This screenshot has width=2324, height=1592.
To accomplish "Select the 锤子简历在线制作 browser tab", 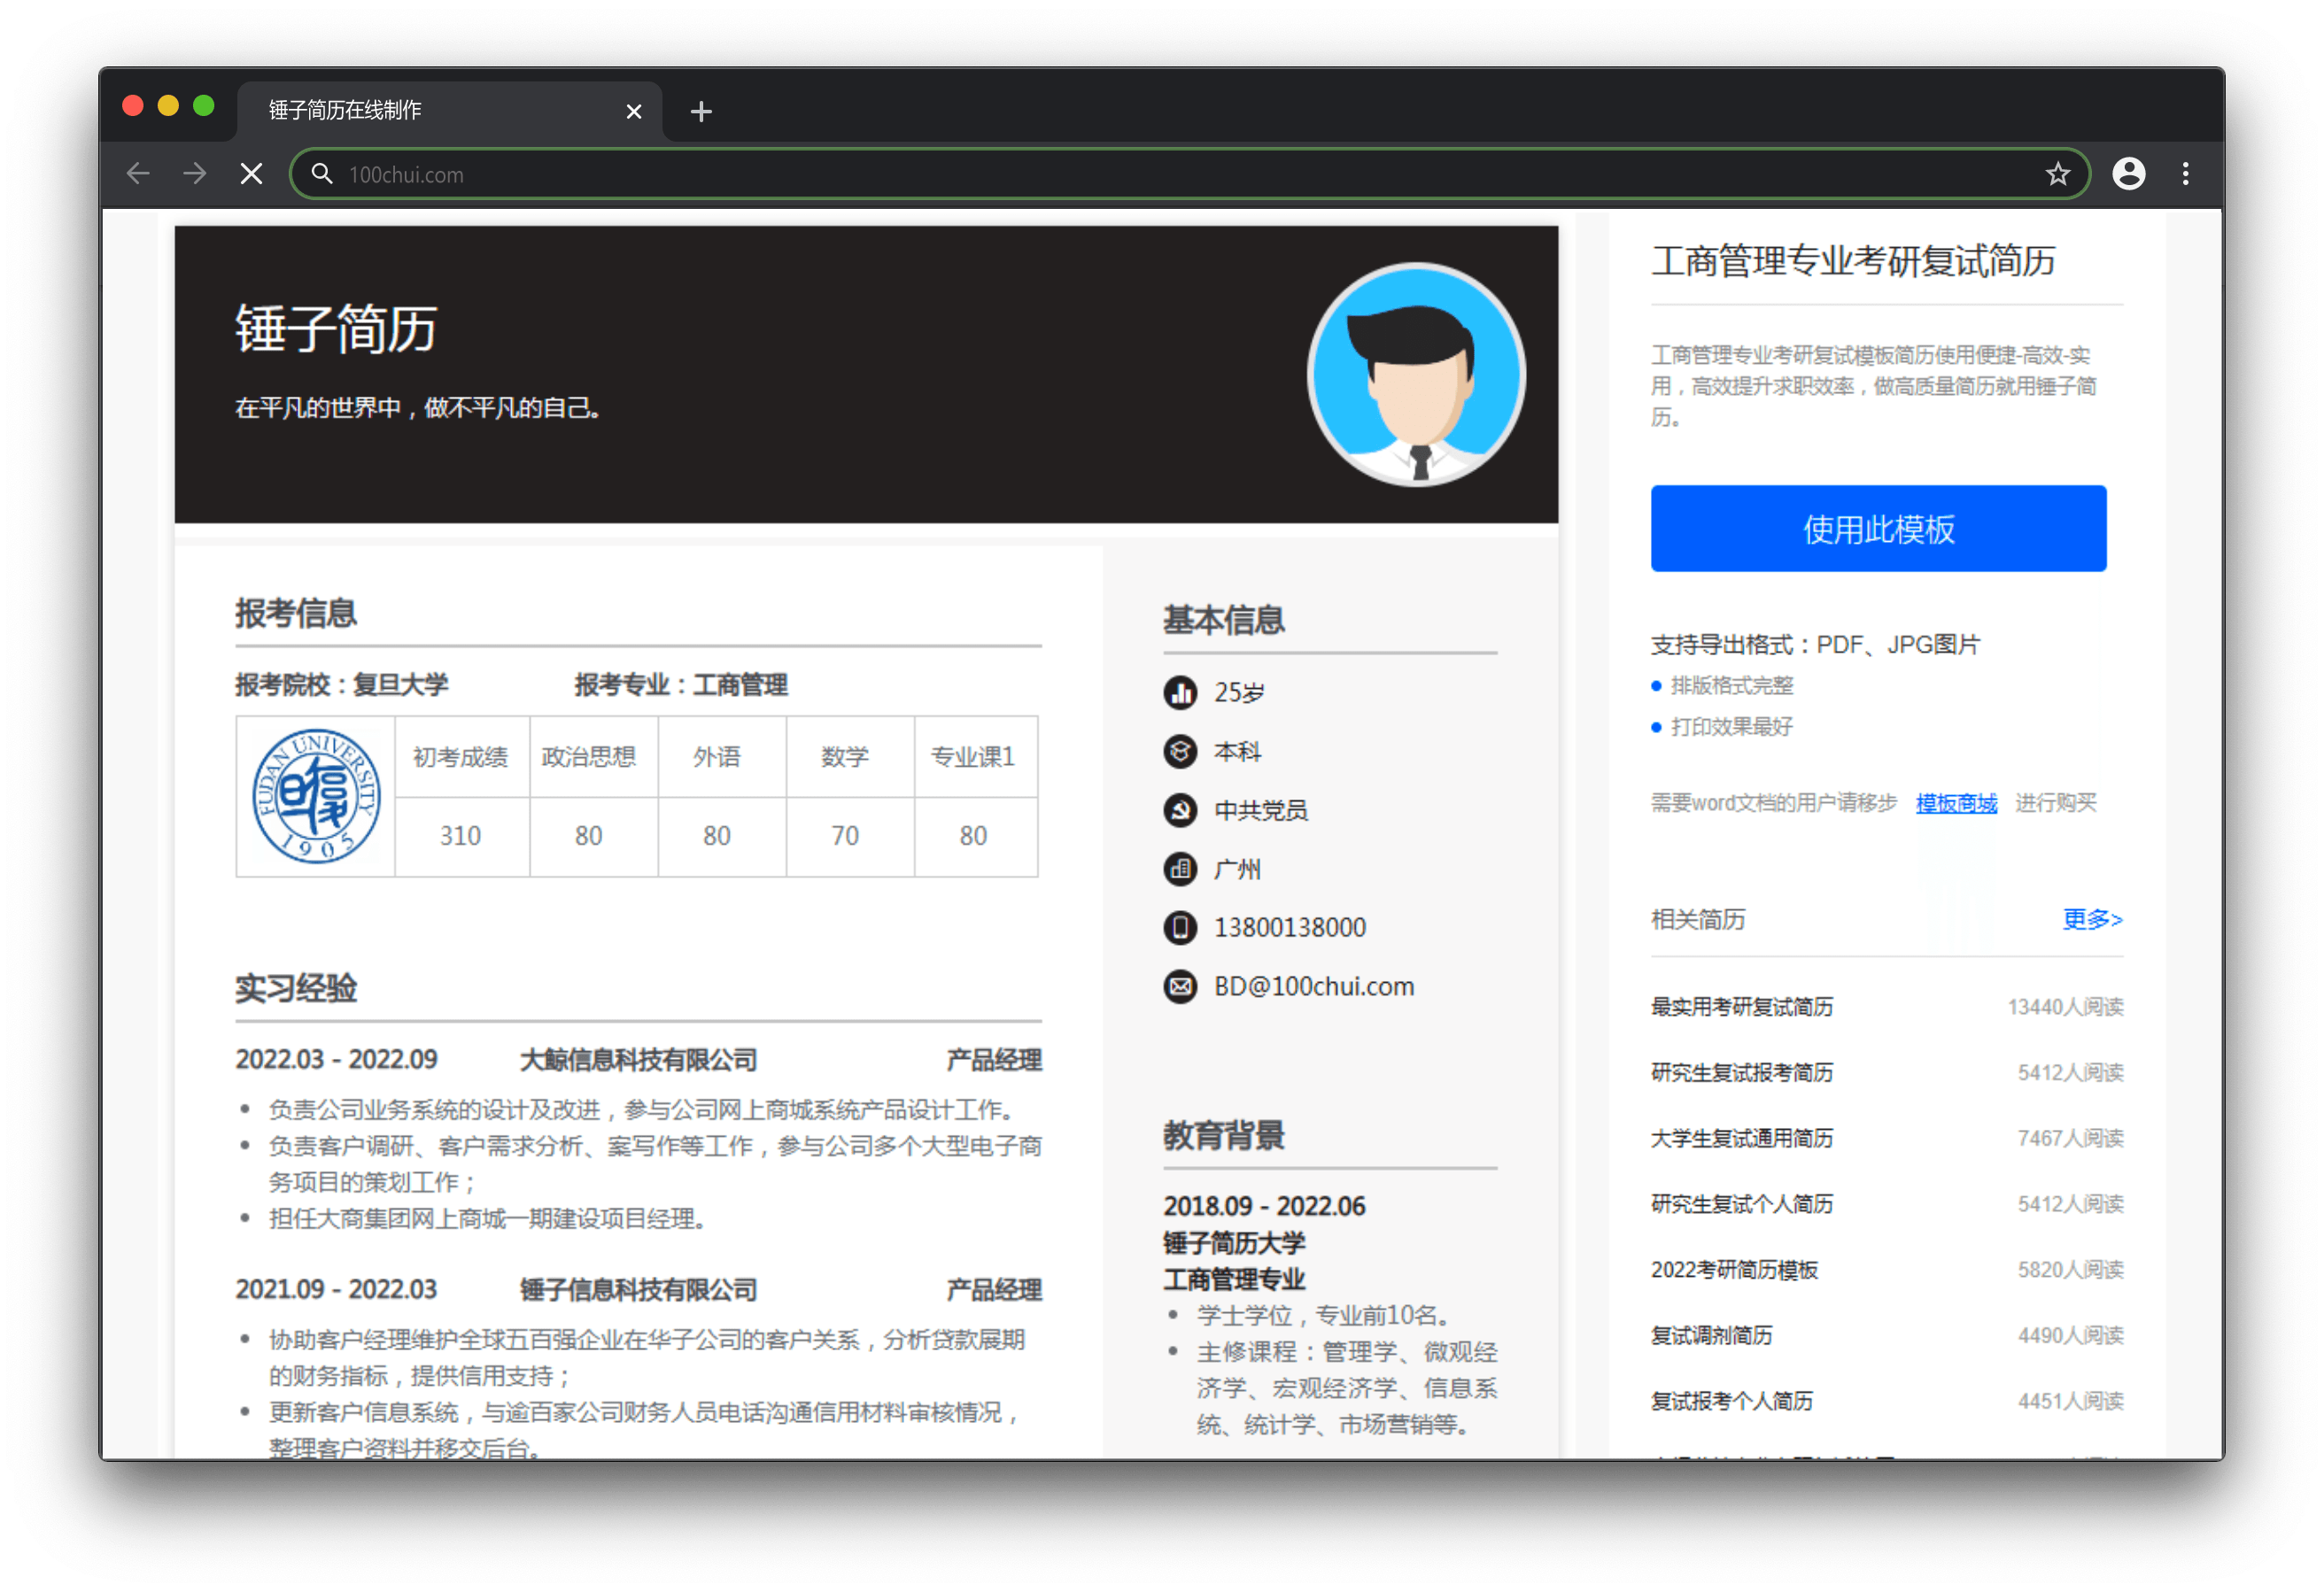I will pyautogui.click(x=449, y=110).
